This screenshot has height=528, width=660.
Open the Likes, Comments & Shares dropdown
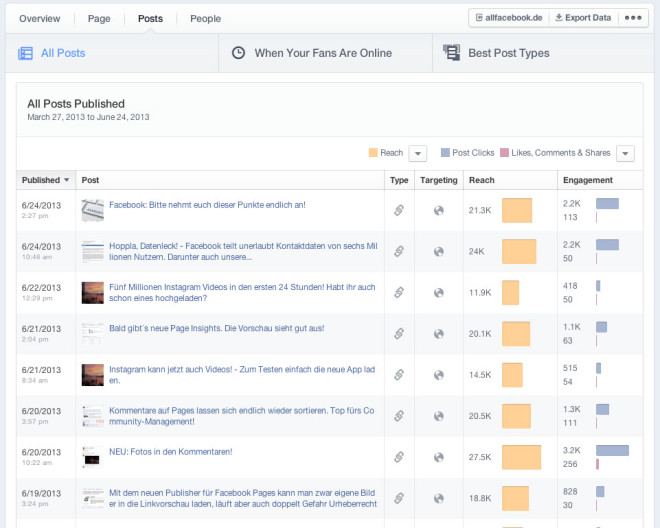coord(625,153)
